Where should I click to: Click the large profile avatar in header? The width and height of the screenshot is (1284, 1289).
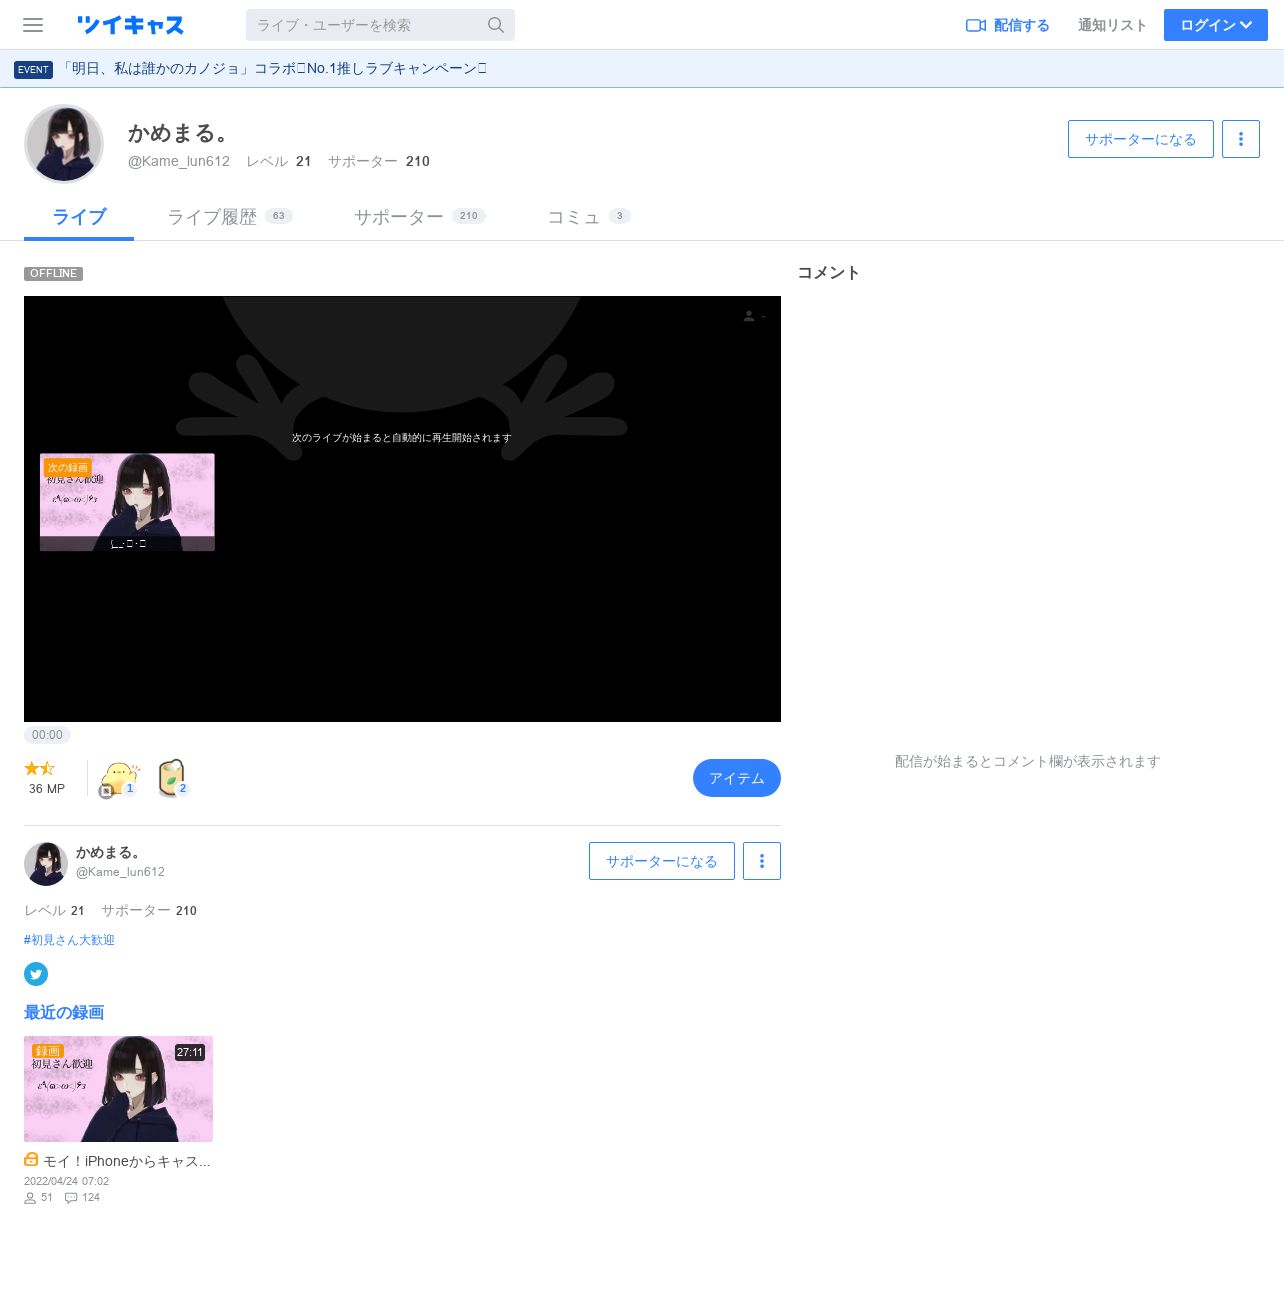tap(64, 144)
